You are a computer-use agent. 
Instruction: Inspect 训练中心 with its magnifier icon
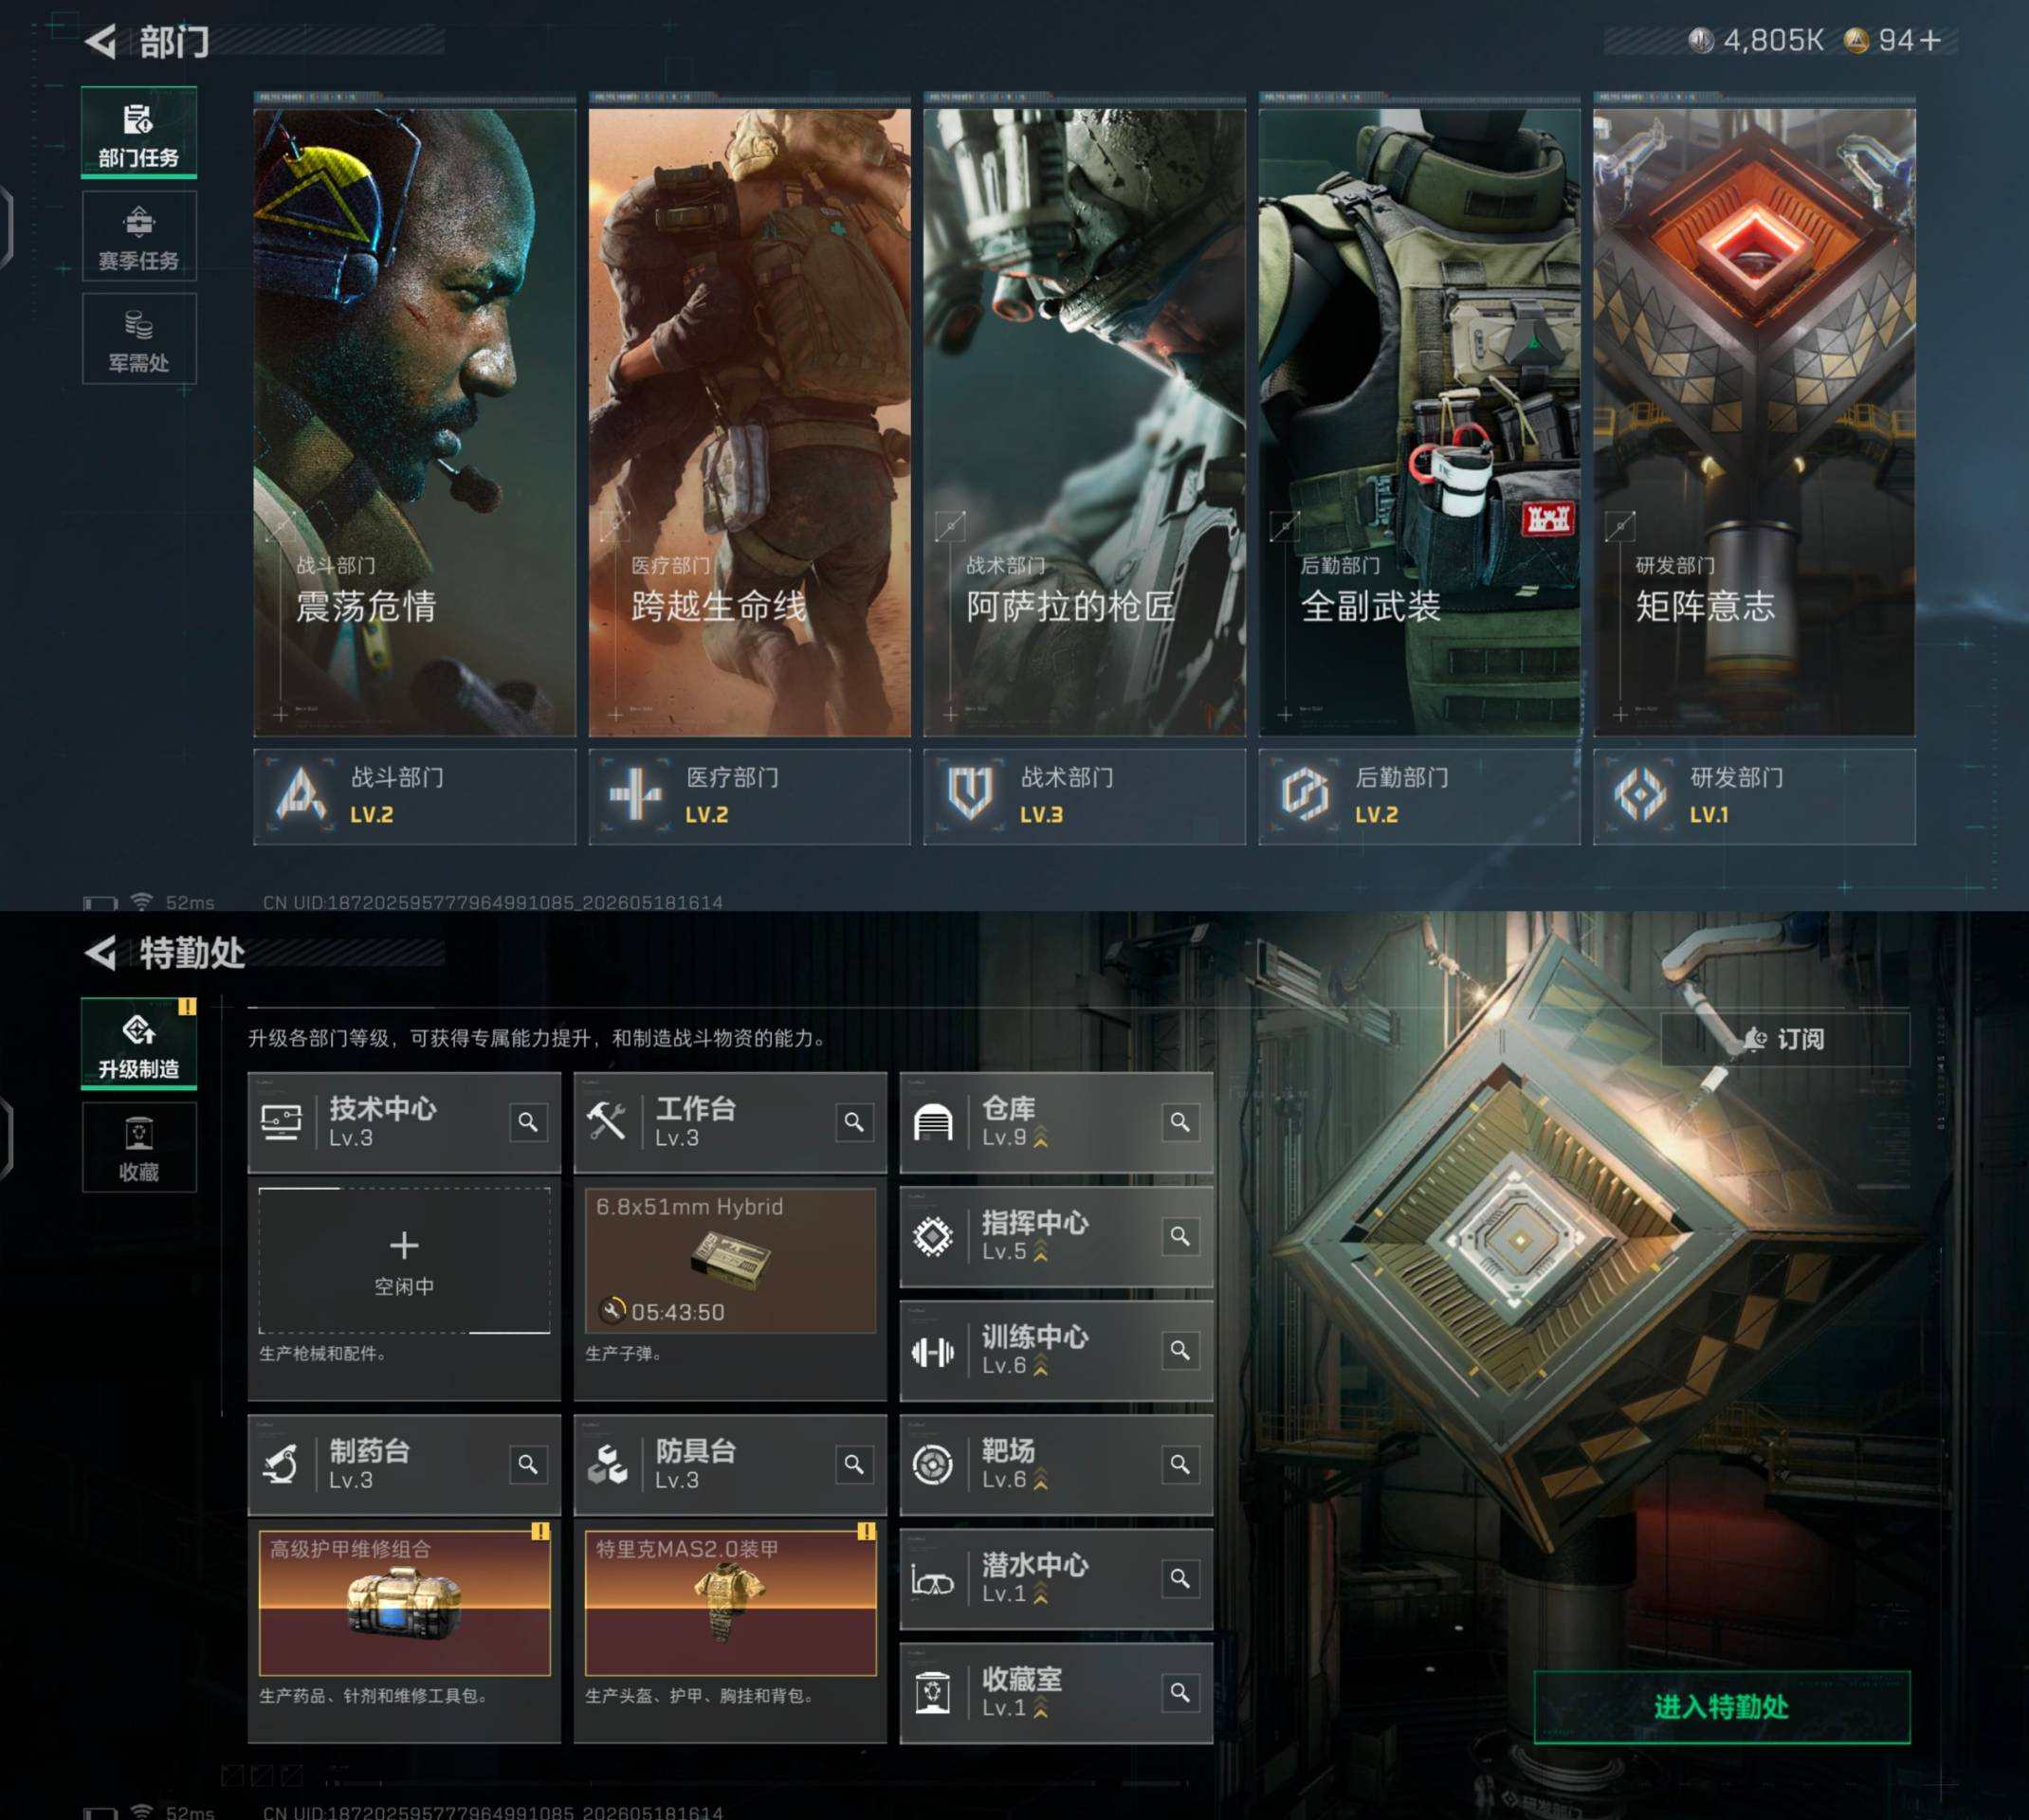pyautogui.click(x=1180, y=1351)
